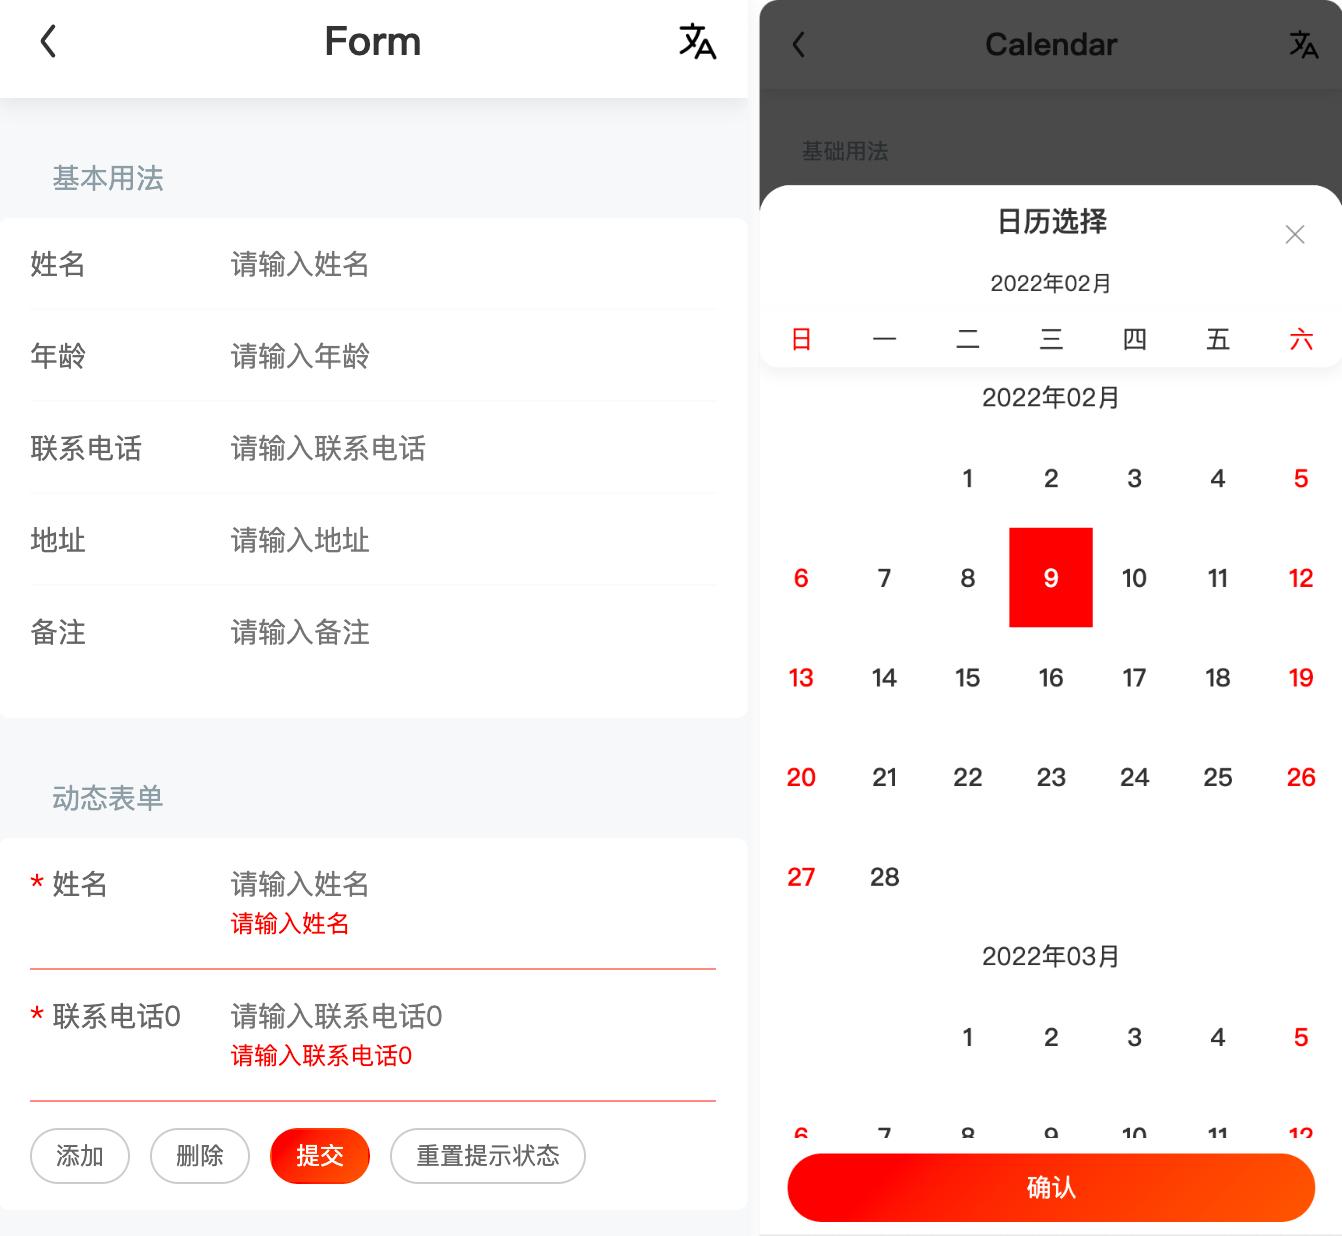Viewport: 1342px width, 1236px height.
Task: Select February 3 in the calendar
Action: pos(1134,478)
